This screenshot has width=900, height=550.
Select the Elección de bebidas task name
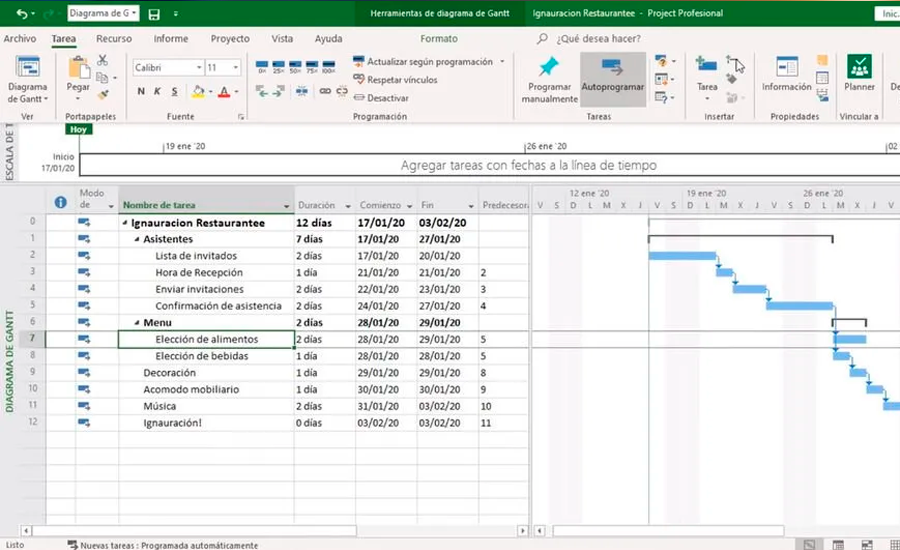pos(201,356)
